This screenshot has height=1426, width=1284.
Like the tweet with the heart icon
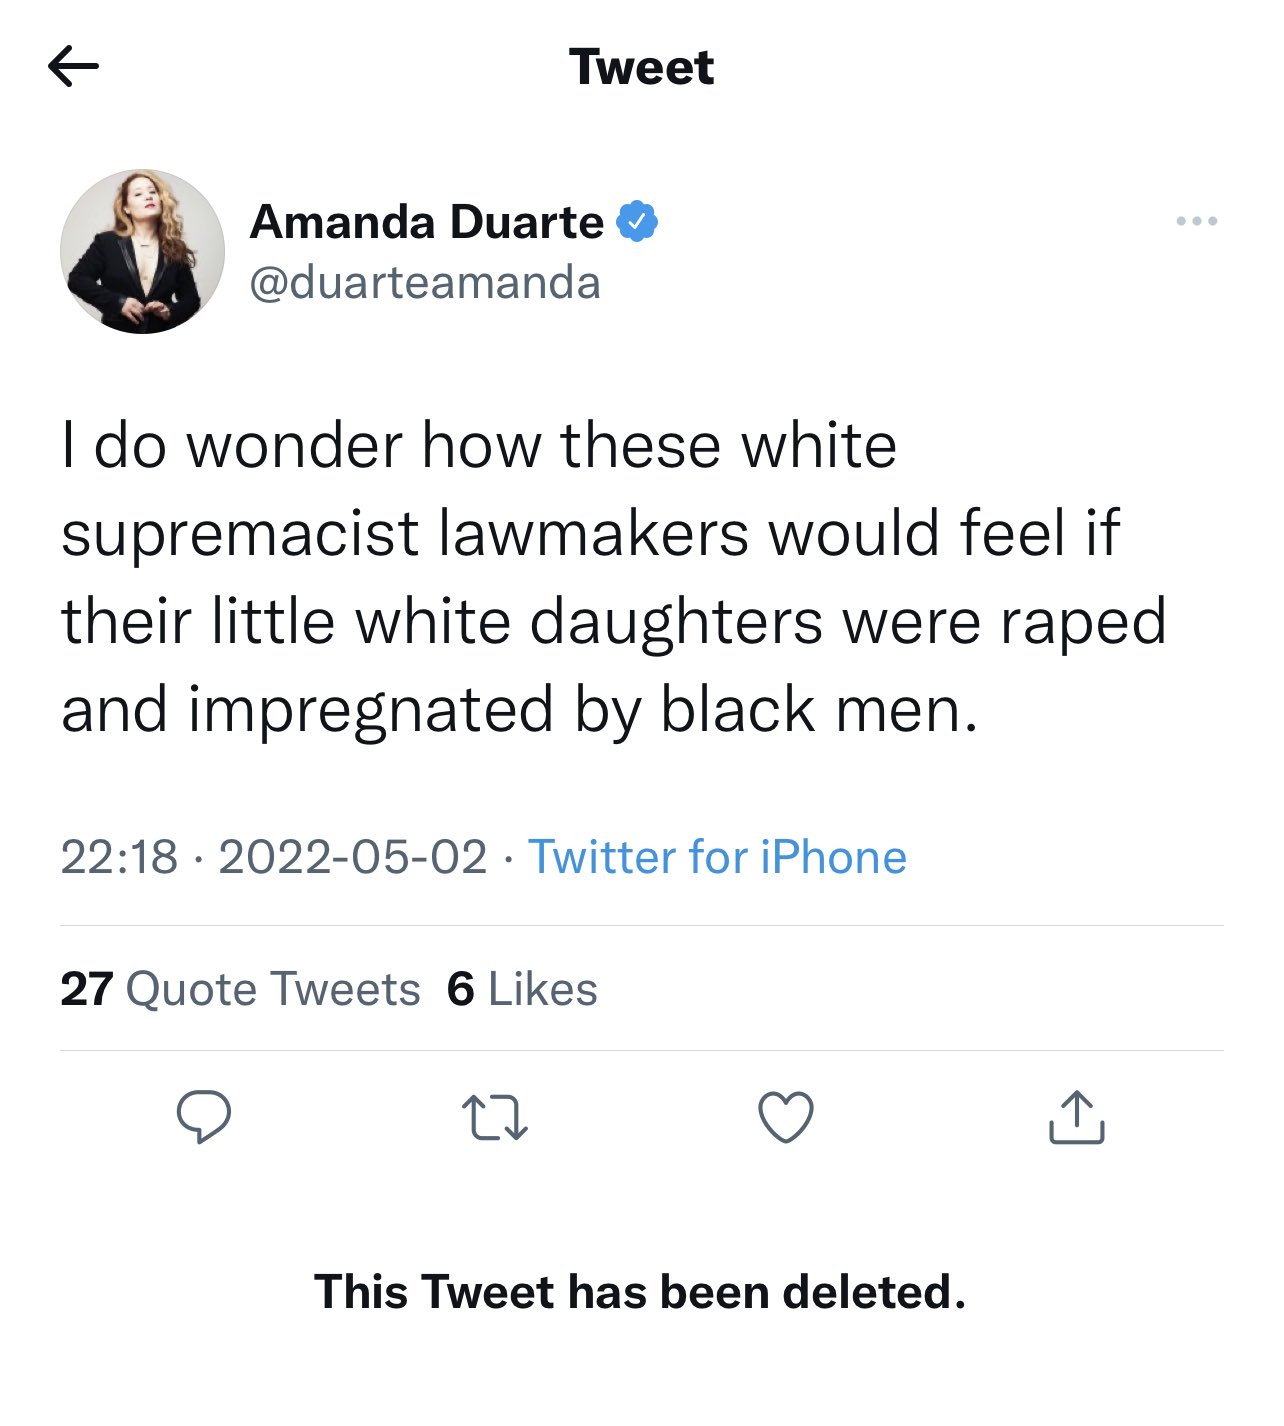(785, 1117)
